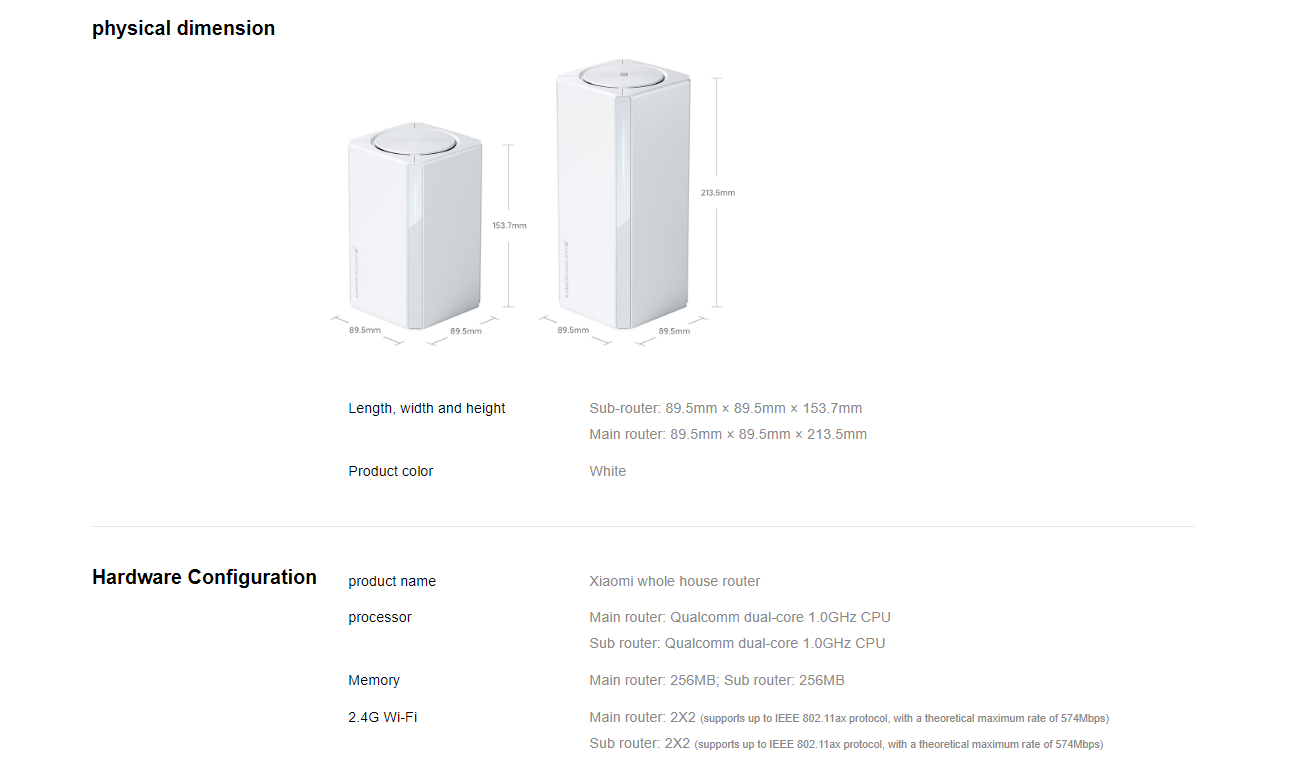Click the 256MB memory value text
Viewport: 1300px width, 761px height.
pos(717,680)
